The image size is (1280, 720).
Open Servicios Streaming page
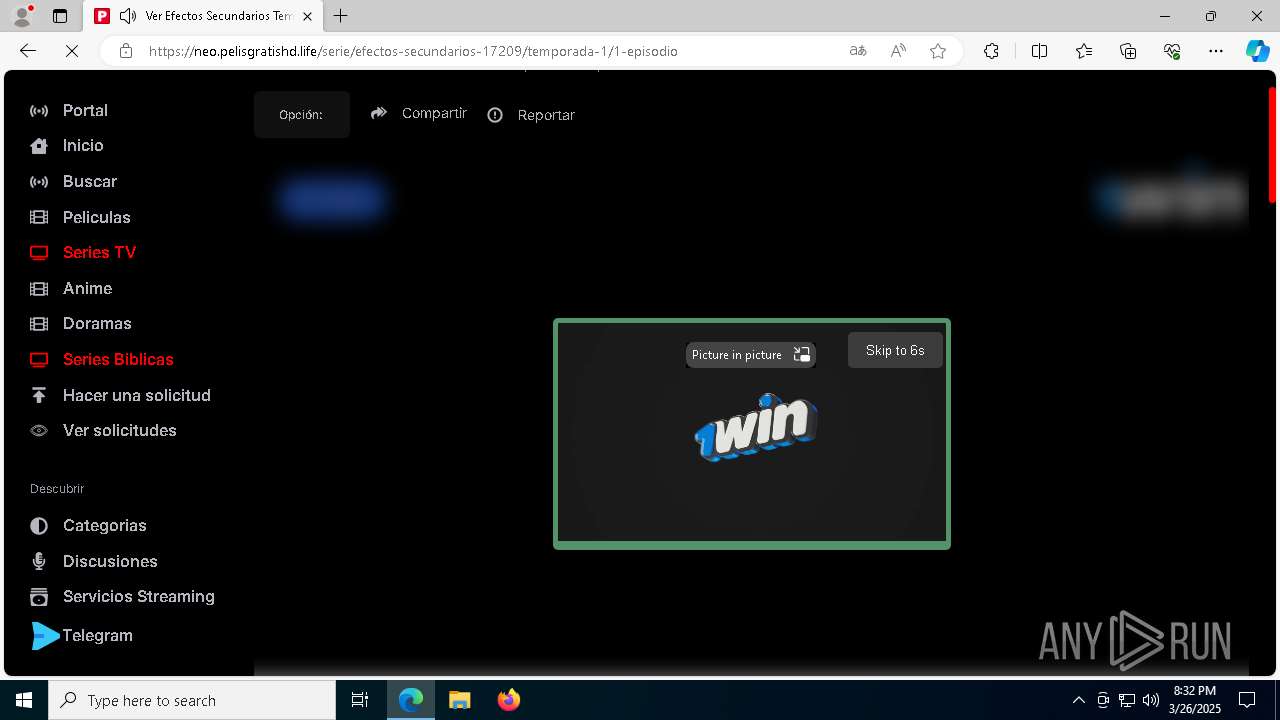coord(139,596)
